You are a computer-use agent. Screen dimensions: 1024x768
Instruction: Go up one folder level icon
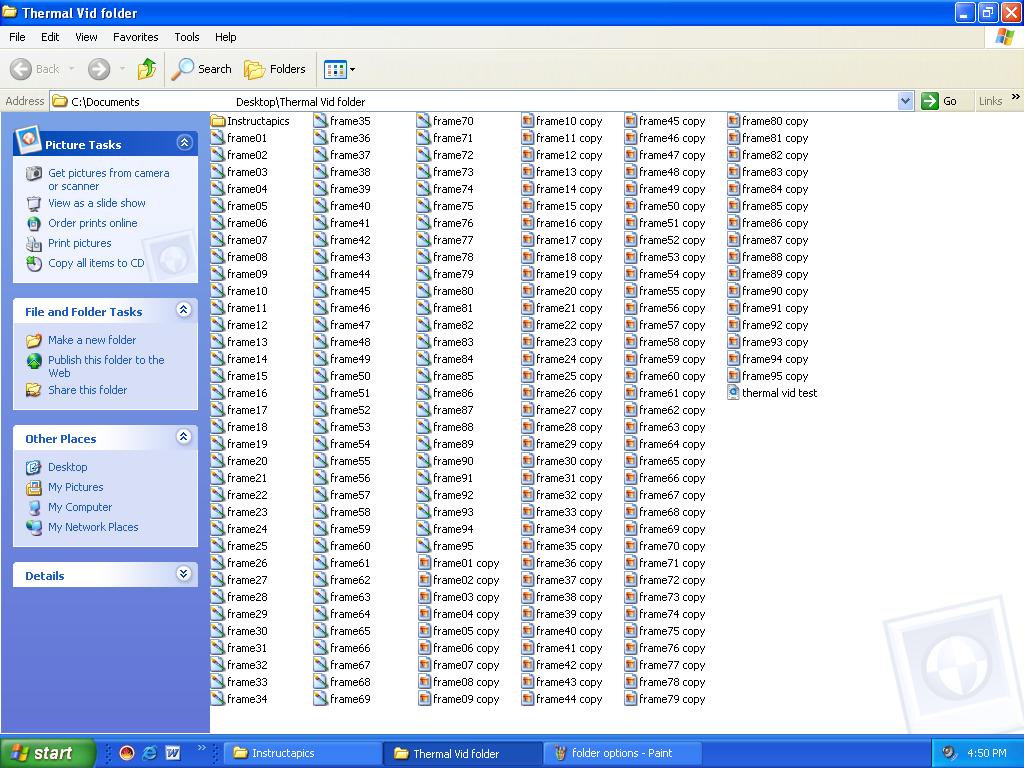147,69
